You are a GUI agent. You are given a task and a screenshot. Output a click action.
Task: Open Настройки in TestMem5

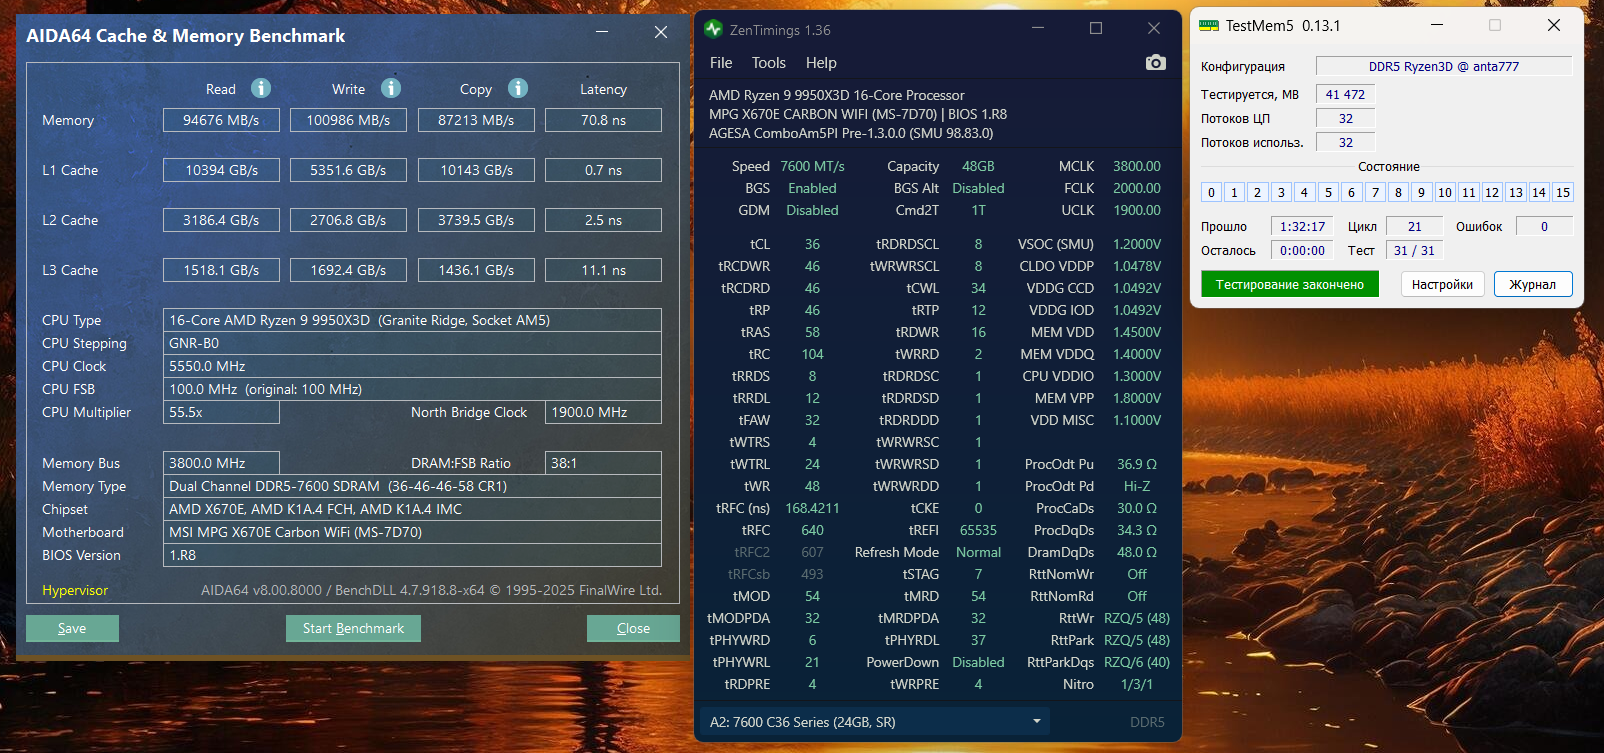click(x=1442, y=285)
